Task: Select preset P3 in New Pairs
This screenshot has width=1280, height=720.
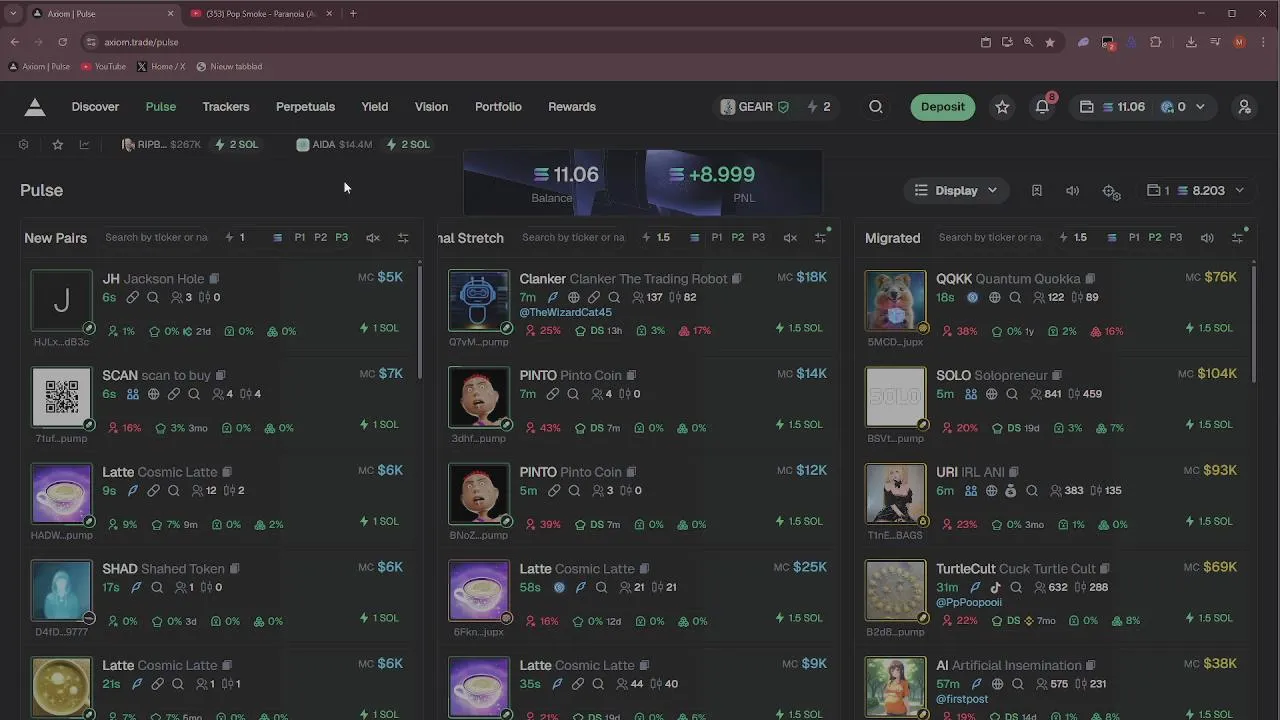Action: pyautogui.click(x=342, y=238)
